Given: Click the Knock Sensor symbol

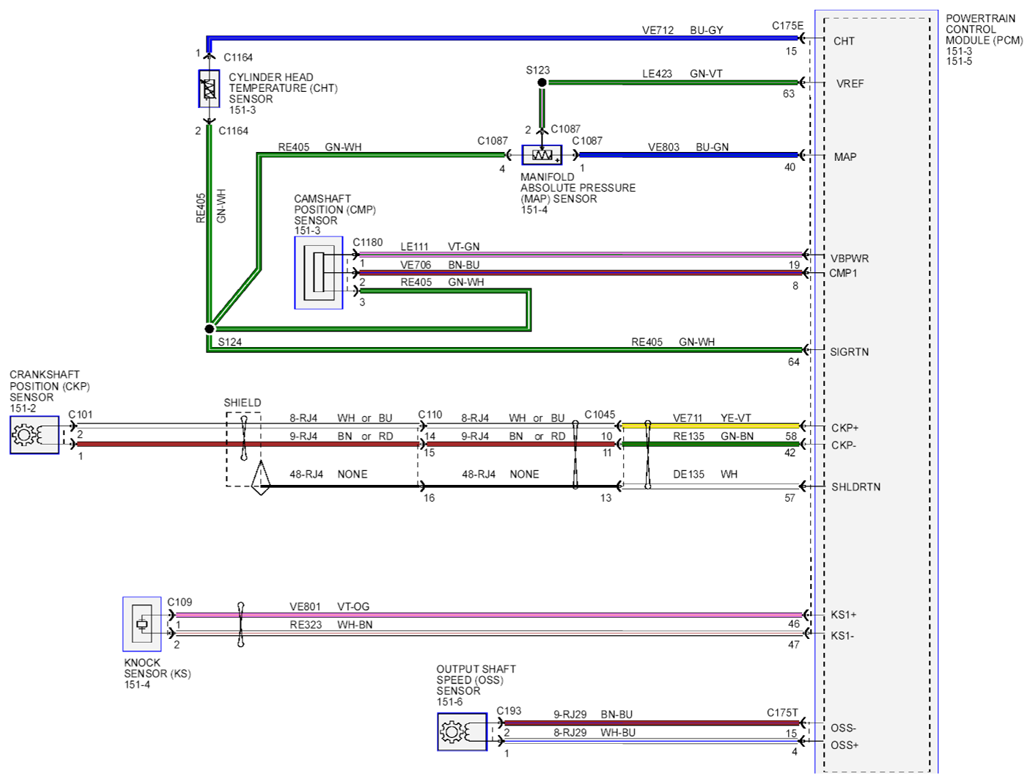Looking at the screenshot, I should pos(142,624).
